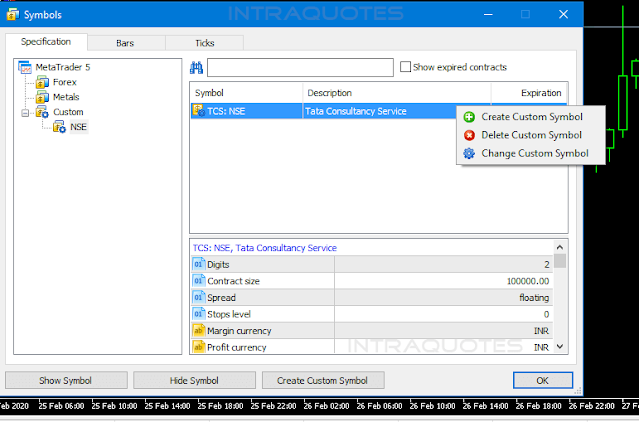
Task: Click the red Delete Custom Symbol icon
Action: coord(469,135)
